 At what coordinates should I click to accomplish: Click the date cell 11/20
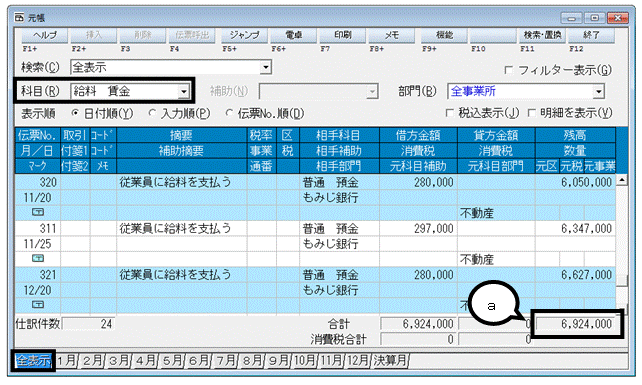point(38,197)
